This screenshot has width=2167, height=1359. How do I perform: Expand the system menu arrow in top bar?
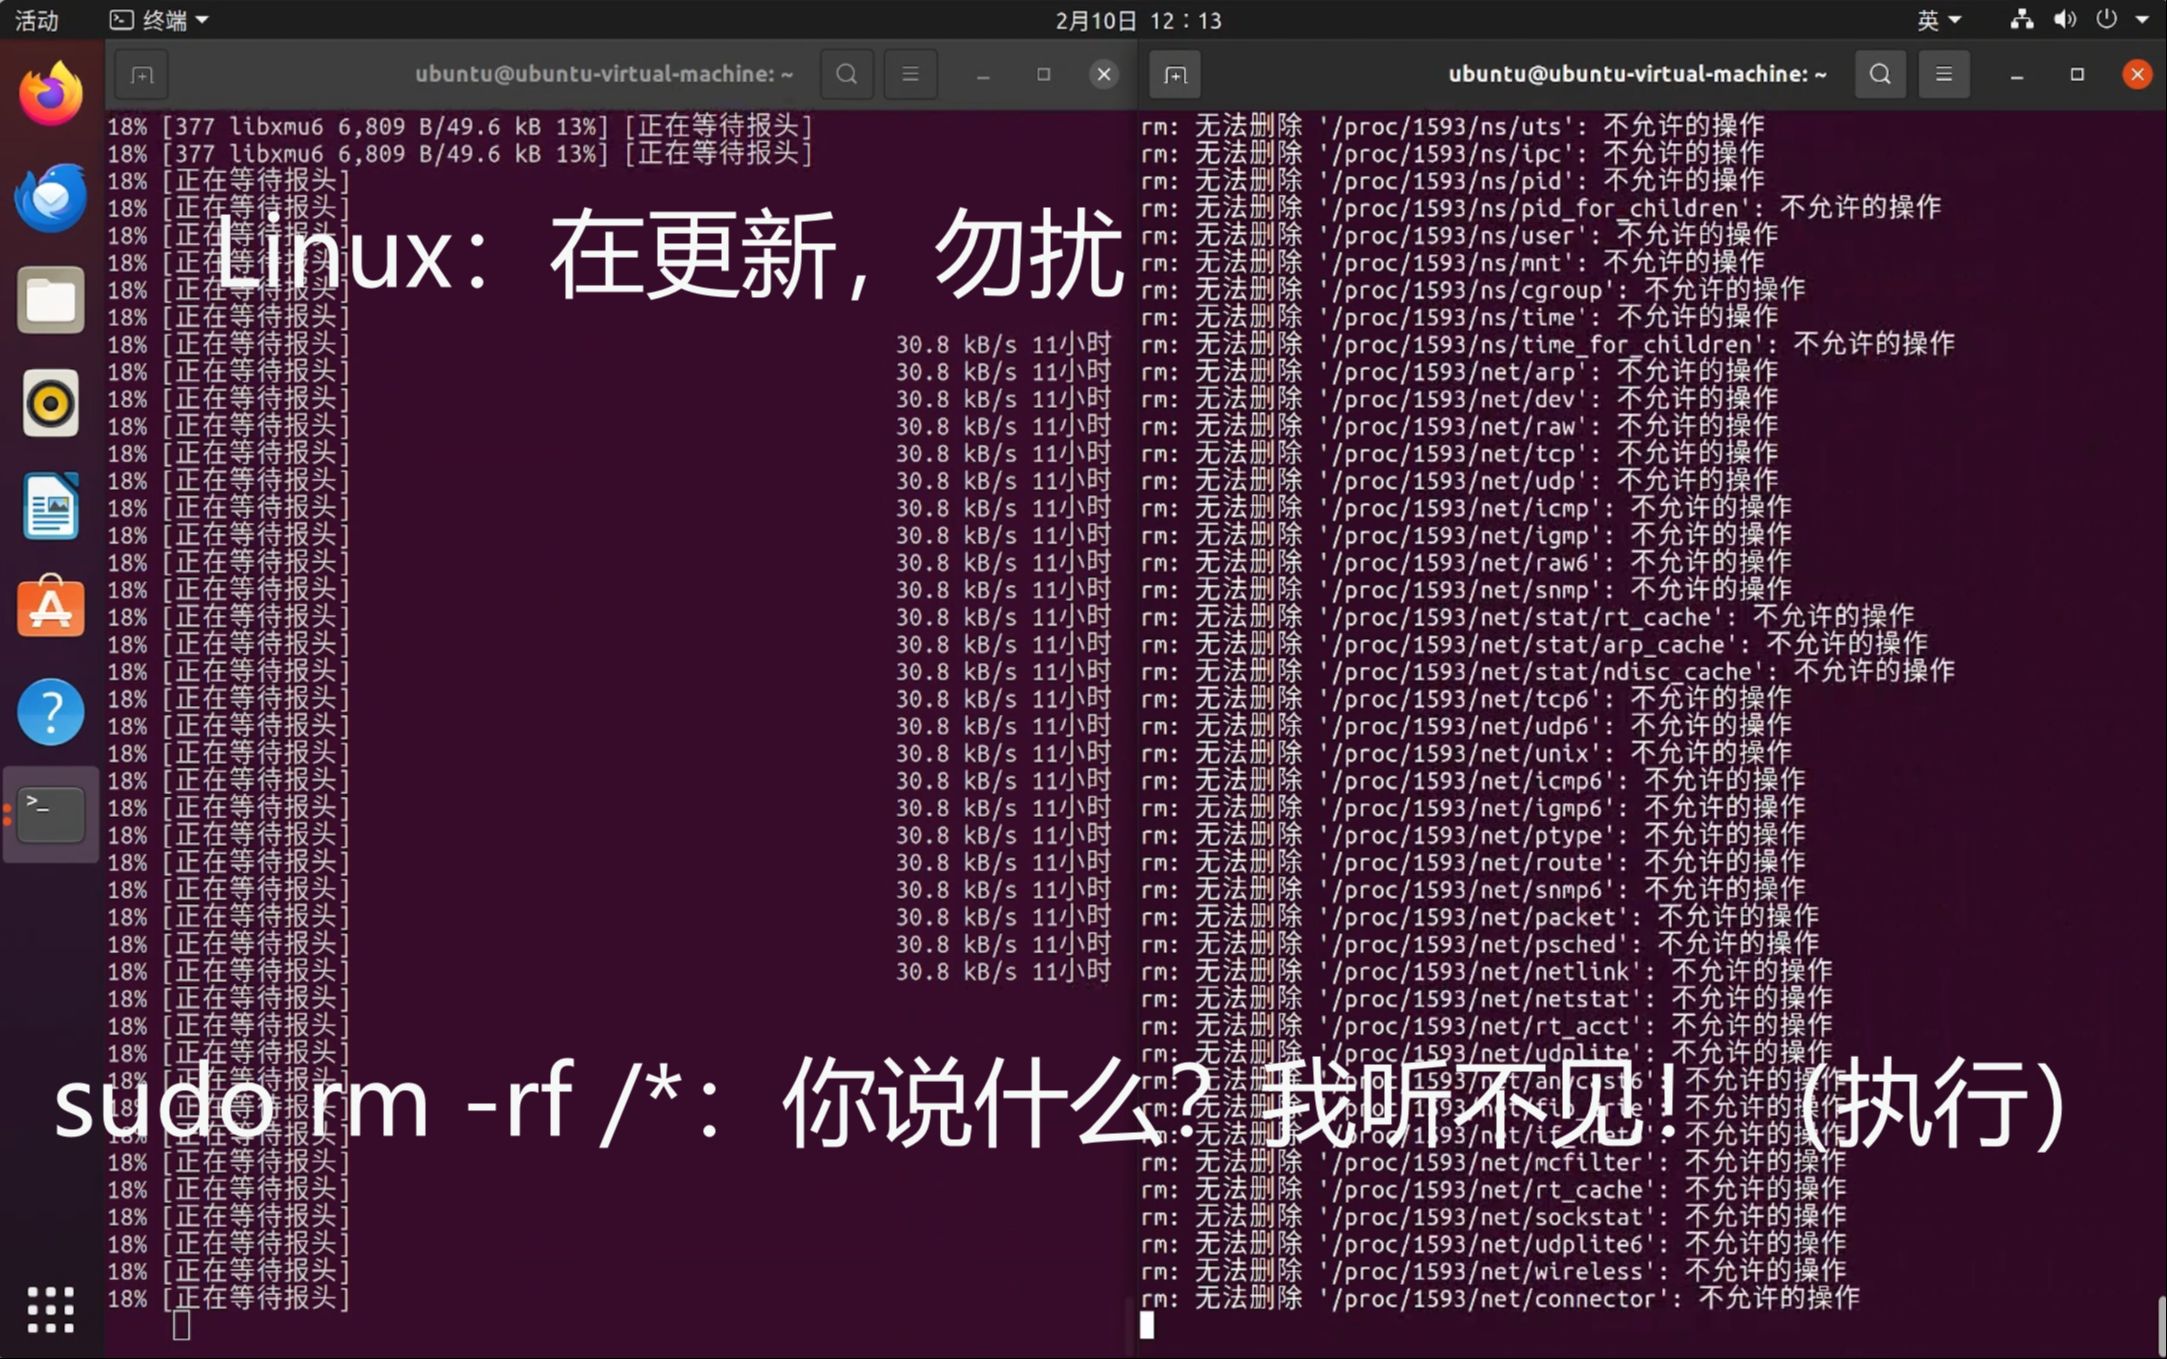[2142, 19]
